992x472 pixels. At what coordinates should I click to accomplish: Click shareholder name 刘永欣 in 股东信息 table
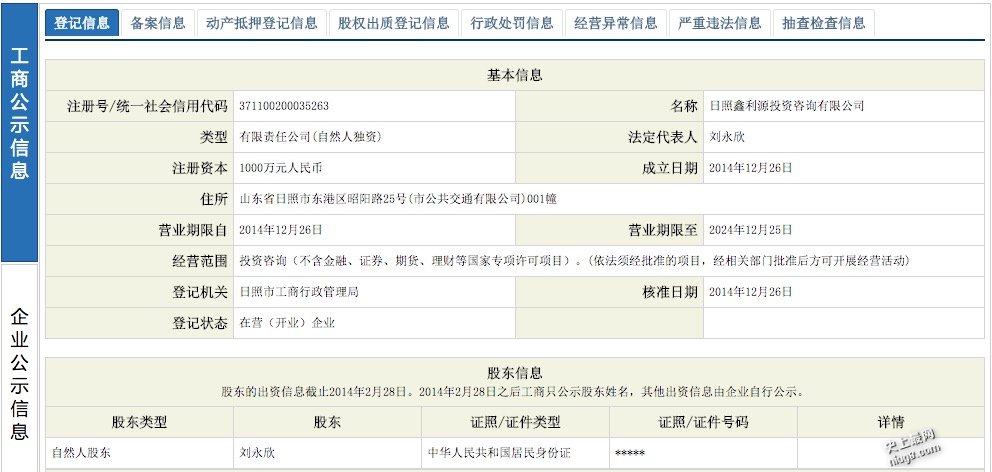pyautogui.click(x=257, y=454)
